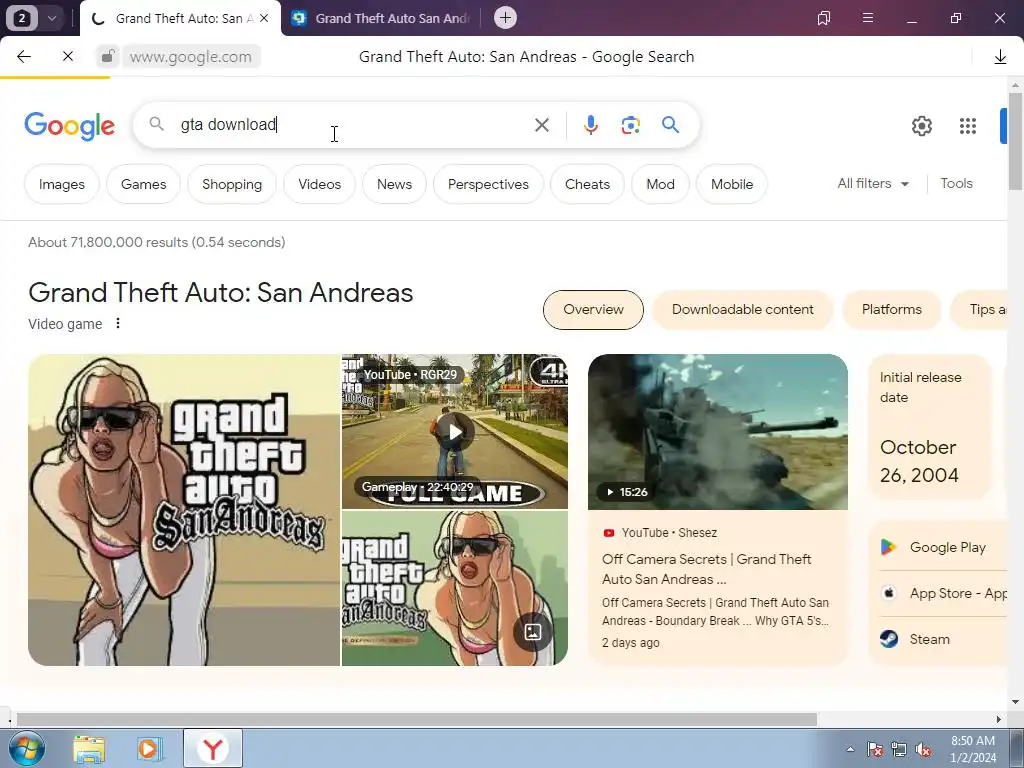This screenshot has width=1024, height=768.
Task: Open the large San Andreas cover image
Action: 184,510
